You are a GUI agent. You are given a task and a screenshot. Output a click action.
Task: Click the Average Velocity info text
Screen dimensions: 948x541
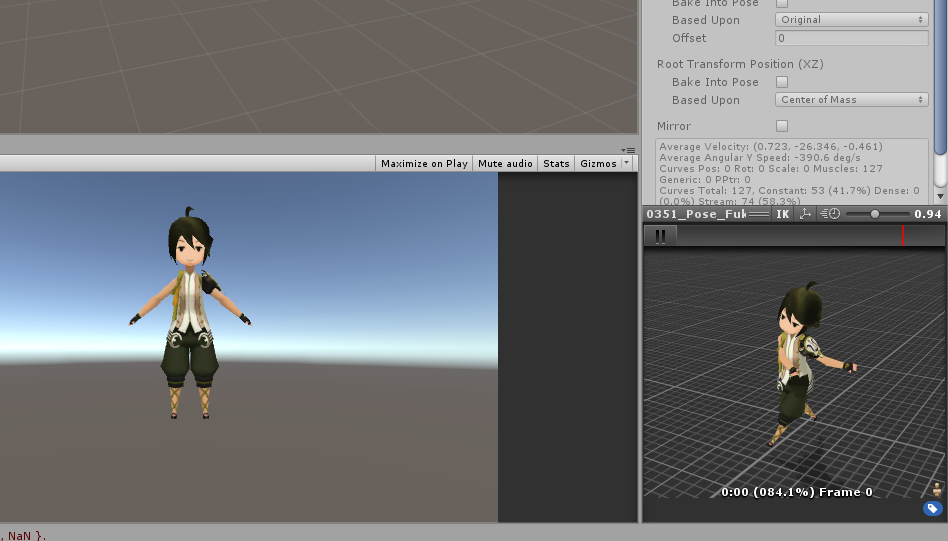coord(771,146)
